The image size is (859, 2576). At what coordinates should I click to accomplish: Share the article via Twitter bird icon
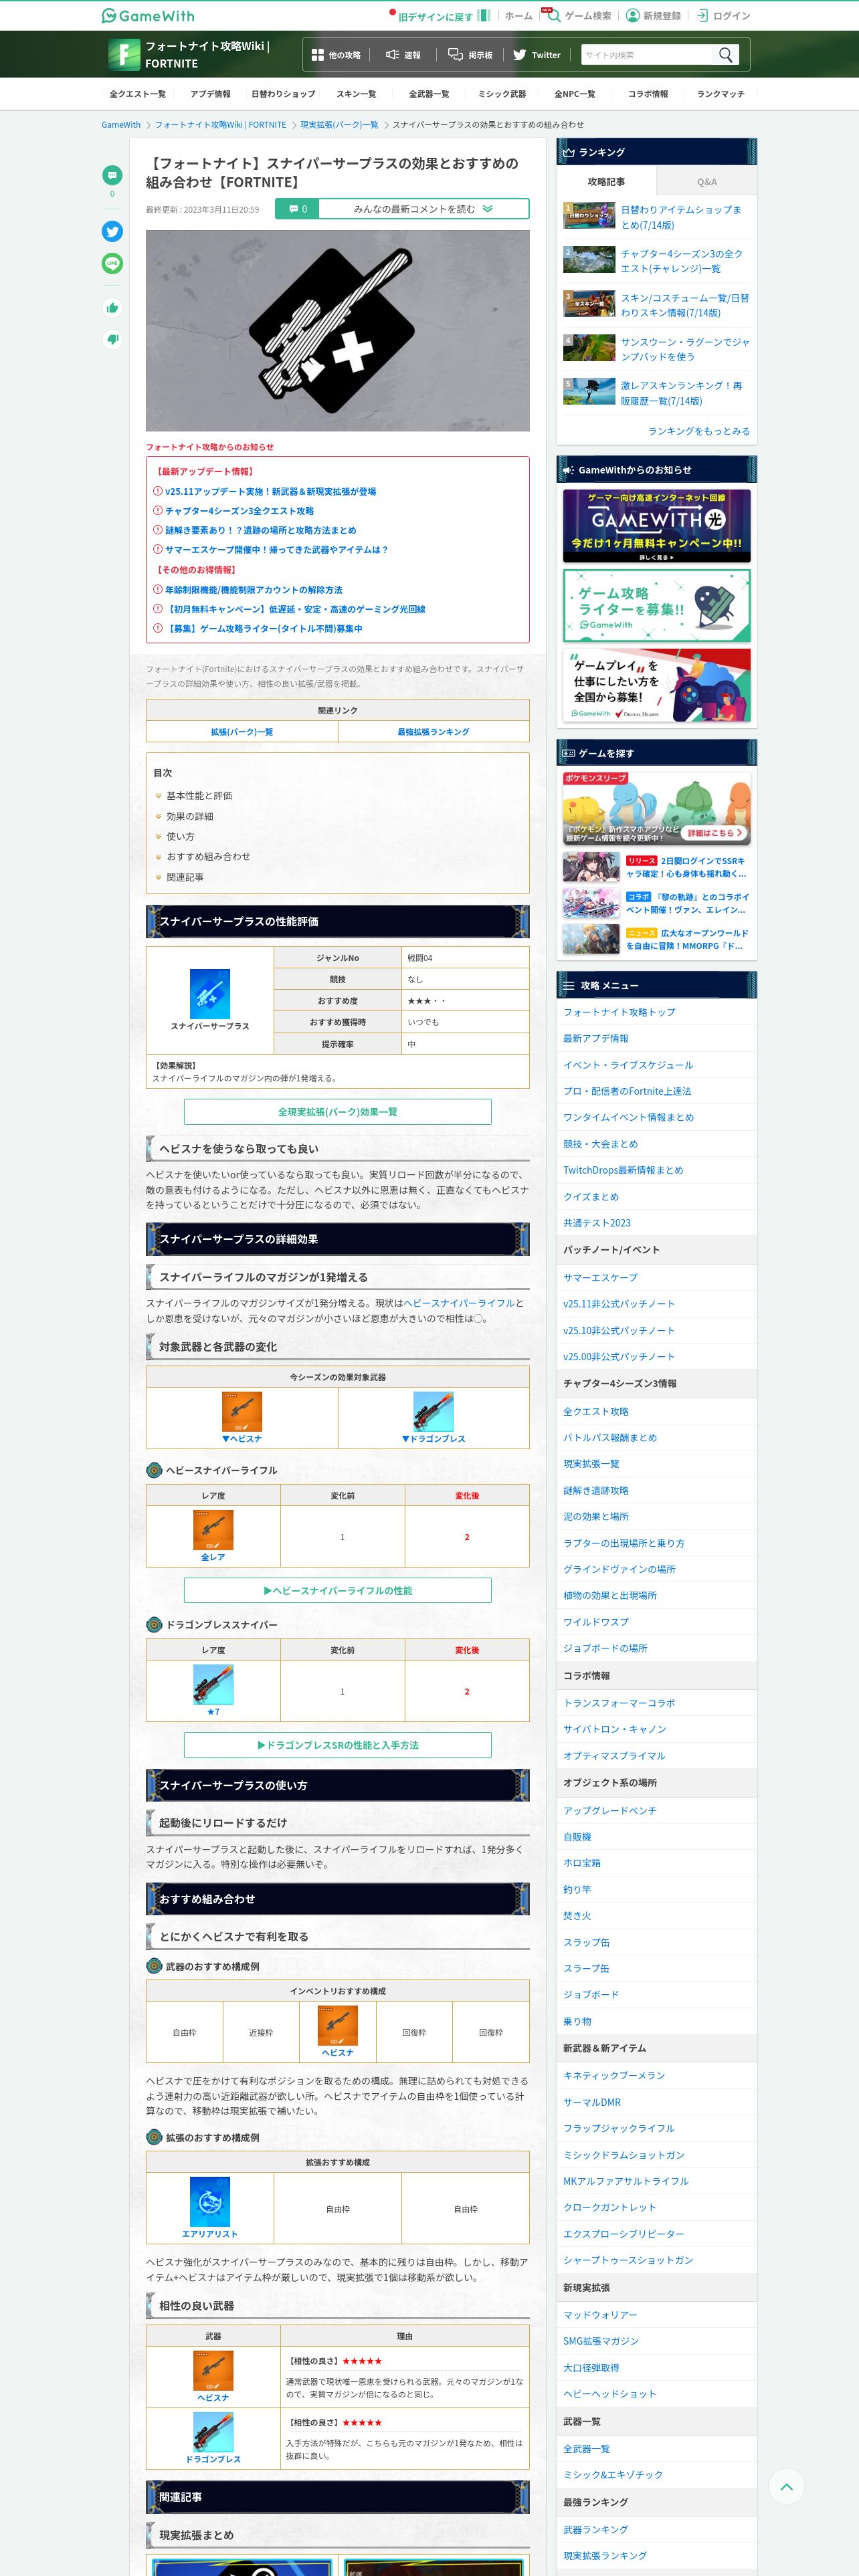point(112,231)
